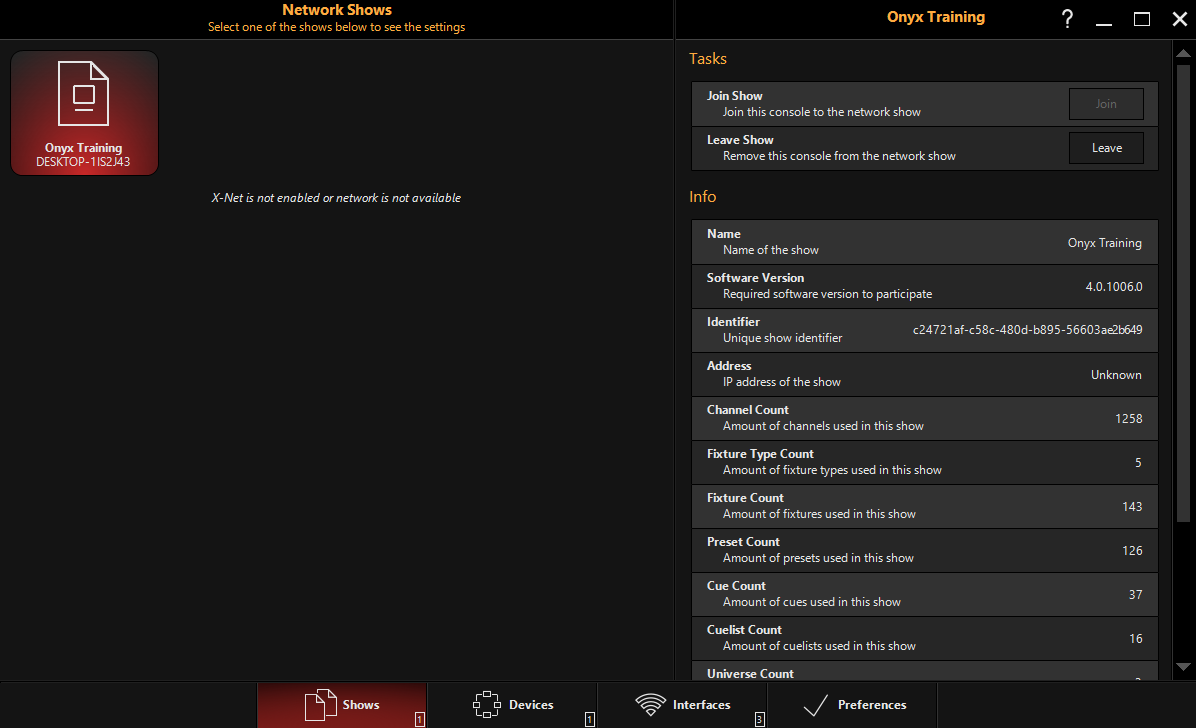Click the Identifier row label
The image size is (1196, 728).
732,322
